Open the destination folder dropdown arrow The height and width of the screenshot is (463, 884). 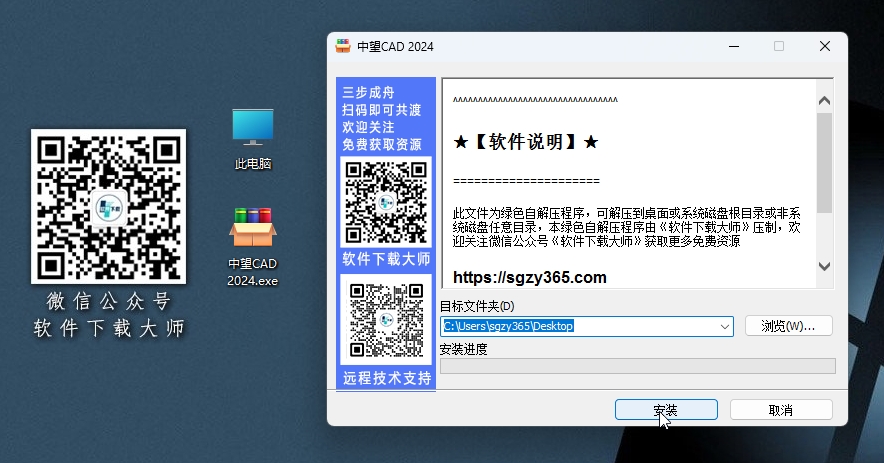[x=724, y=327]
